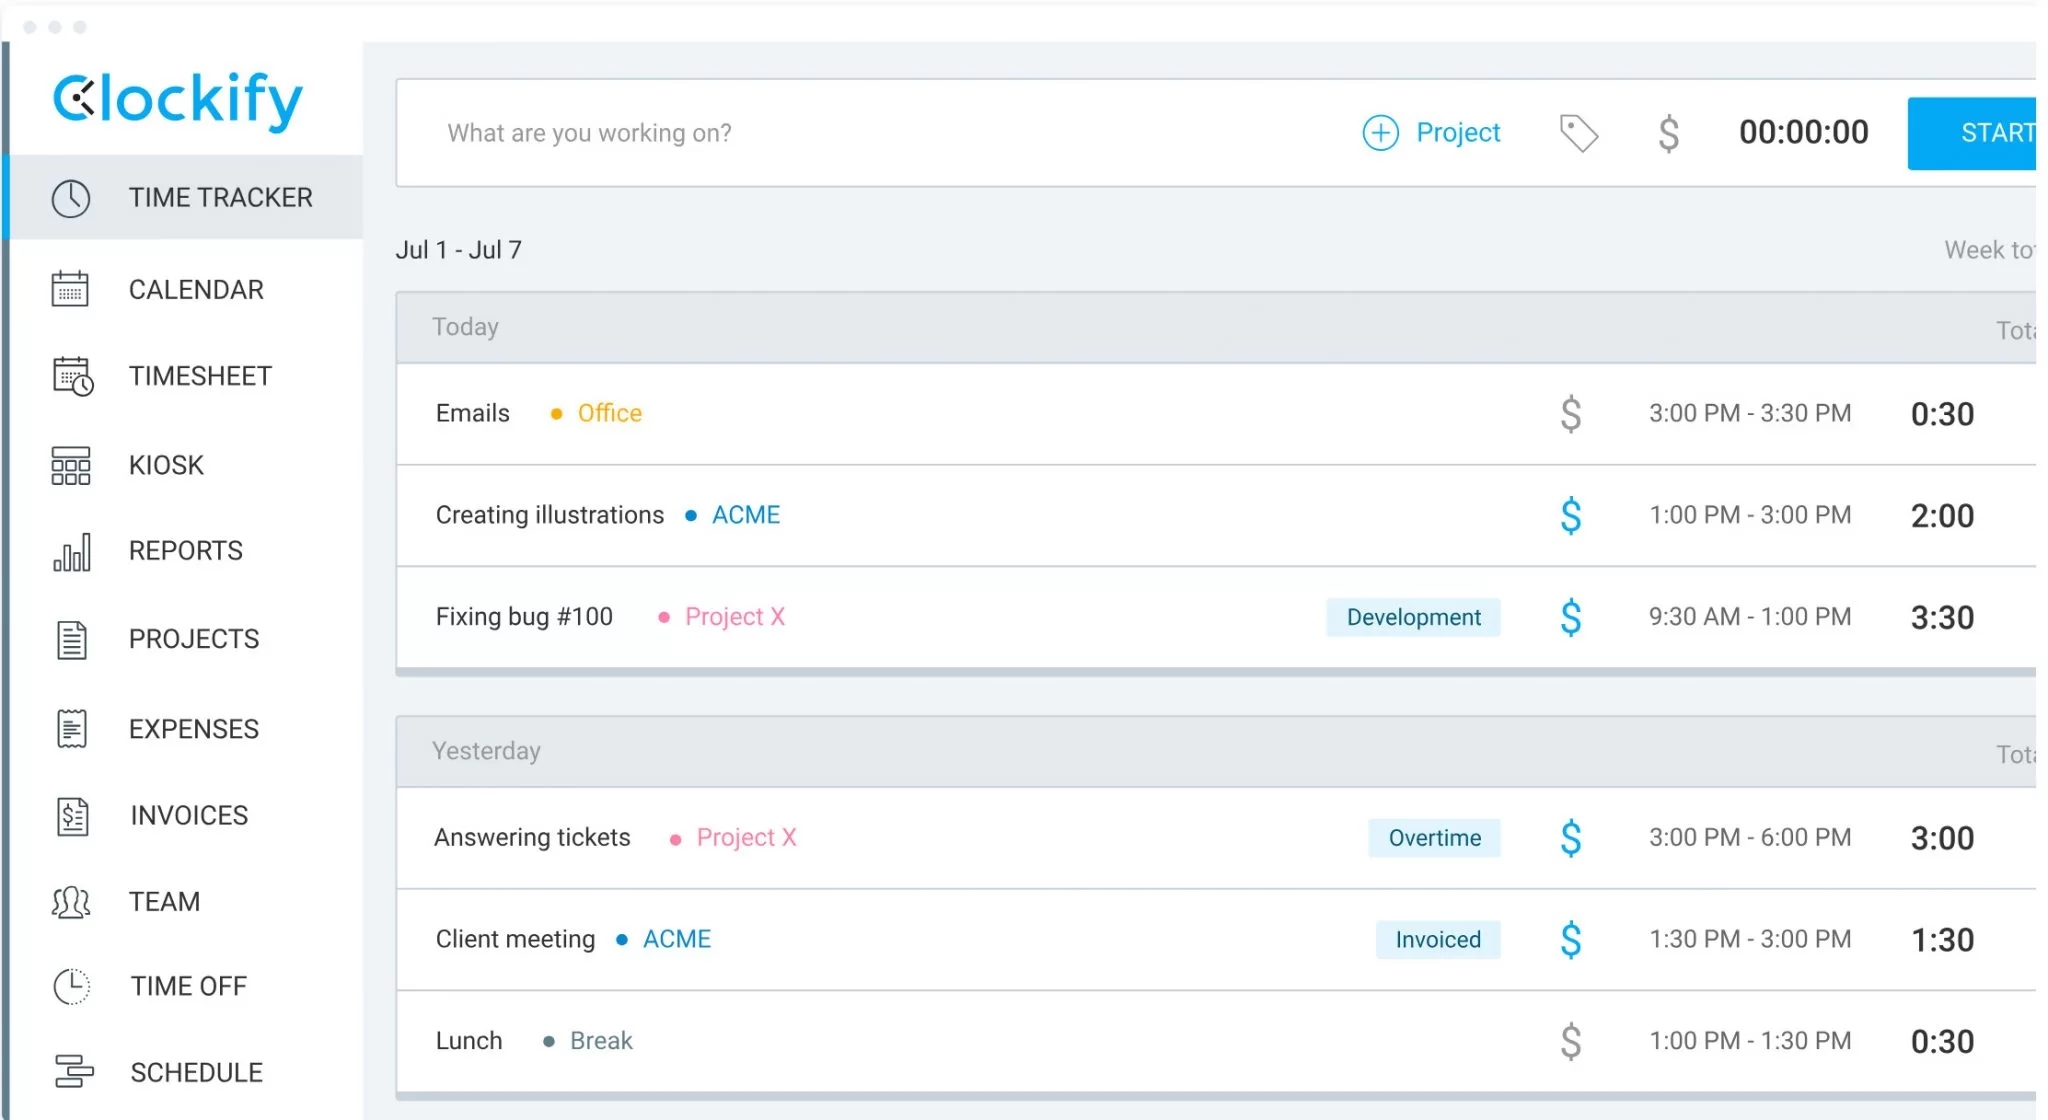Viewport: 2048px width, 1120px height.
Task: Toggle billable status for Creating illustrations entry
Action: pos(1571,516)
